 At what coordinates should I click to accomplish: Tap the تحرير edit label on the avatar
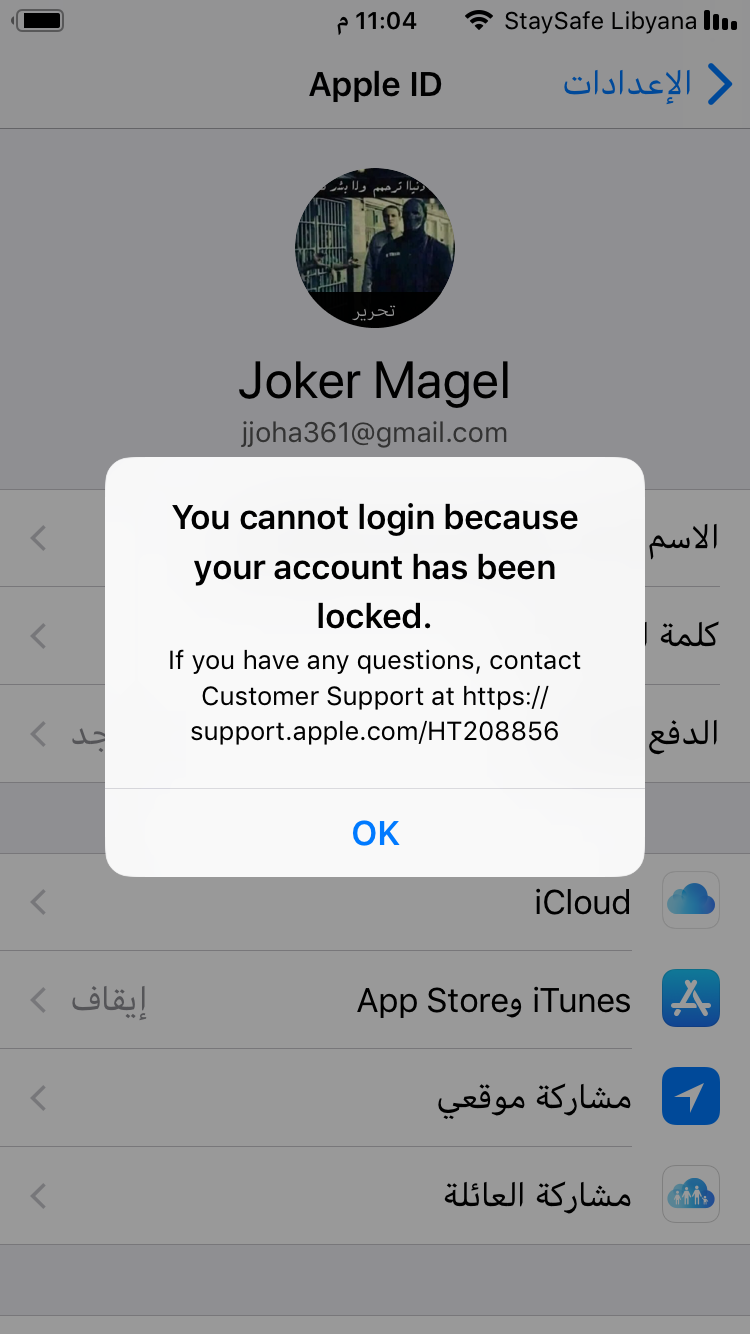pos(375,311)
